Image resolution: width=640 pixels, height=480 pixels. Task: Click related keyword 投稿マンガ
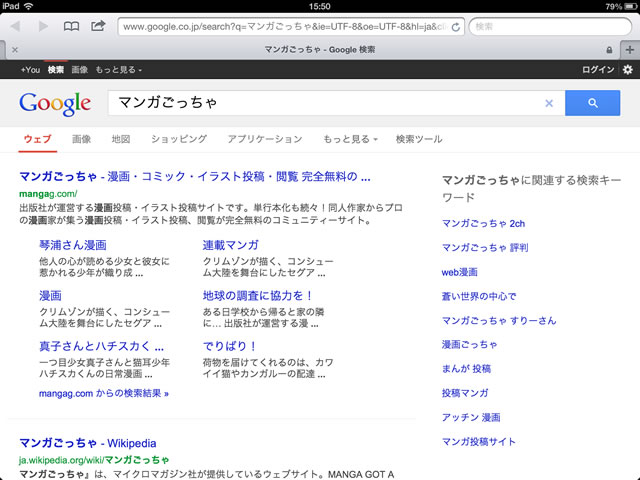(x=465, y=393)
